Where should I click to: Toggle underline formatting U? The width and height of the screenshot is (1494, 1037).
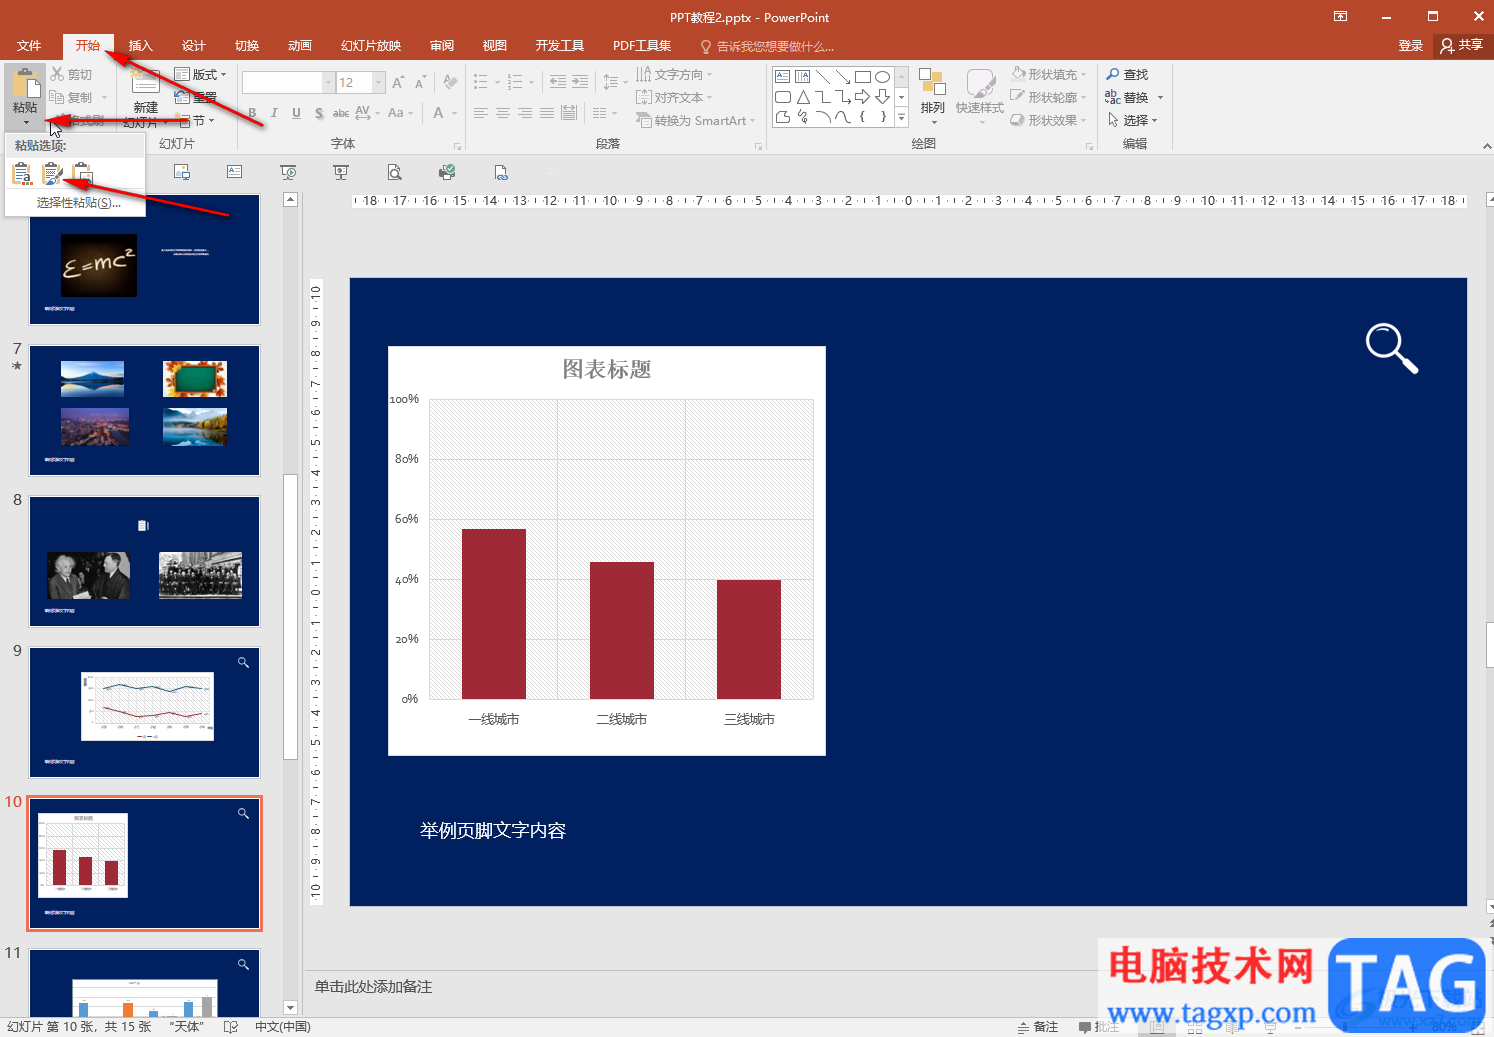(x=296, y=113)
